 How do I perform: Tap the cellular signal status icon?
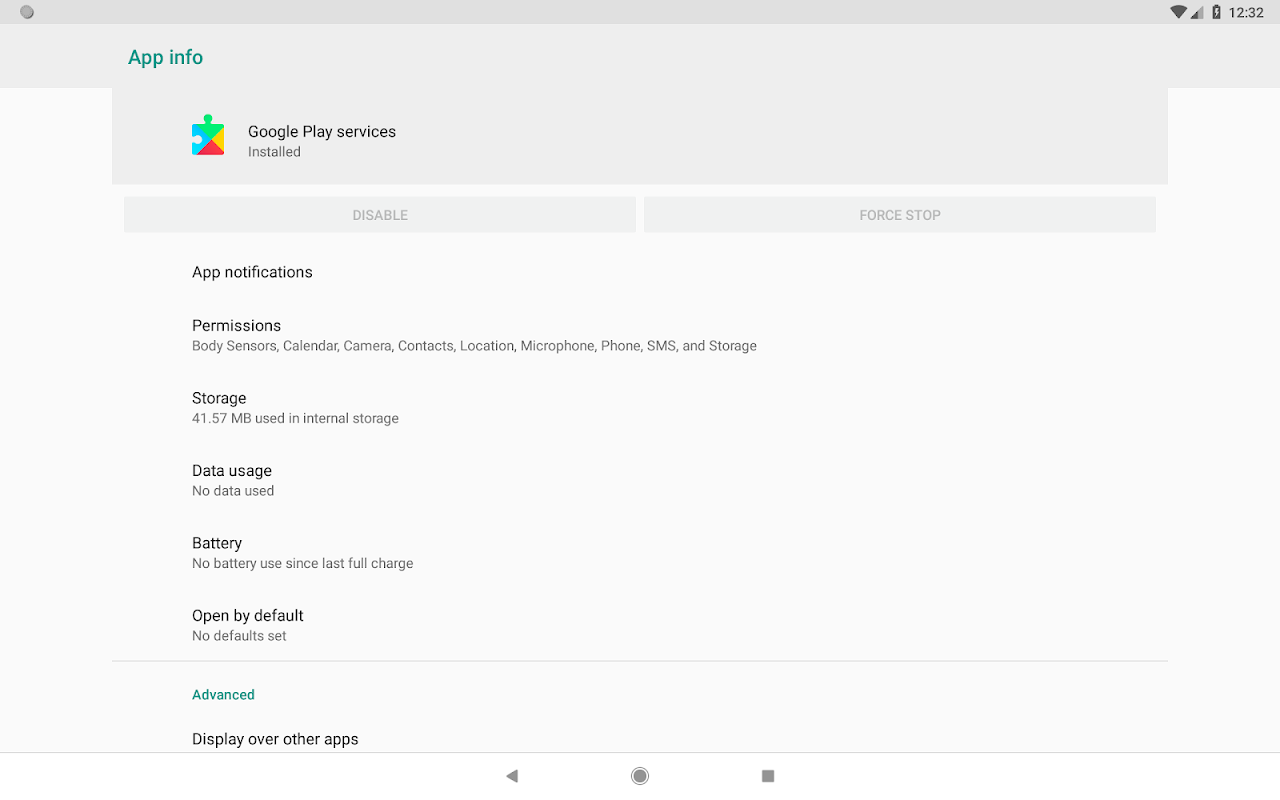[1197, 13]
